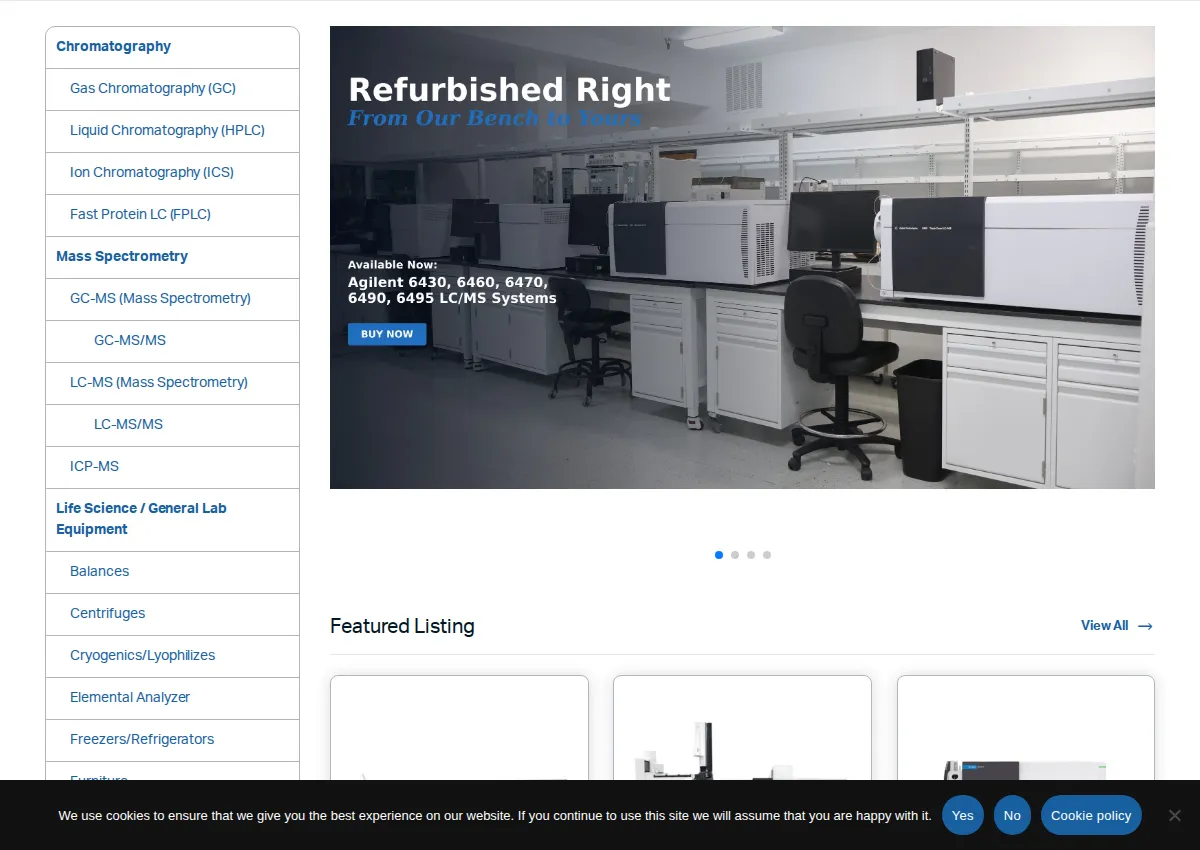This screenshot has height=850, width=1200.
Task: Open the Elemental Analyzer category
Action: point(130,698)
